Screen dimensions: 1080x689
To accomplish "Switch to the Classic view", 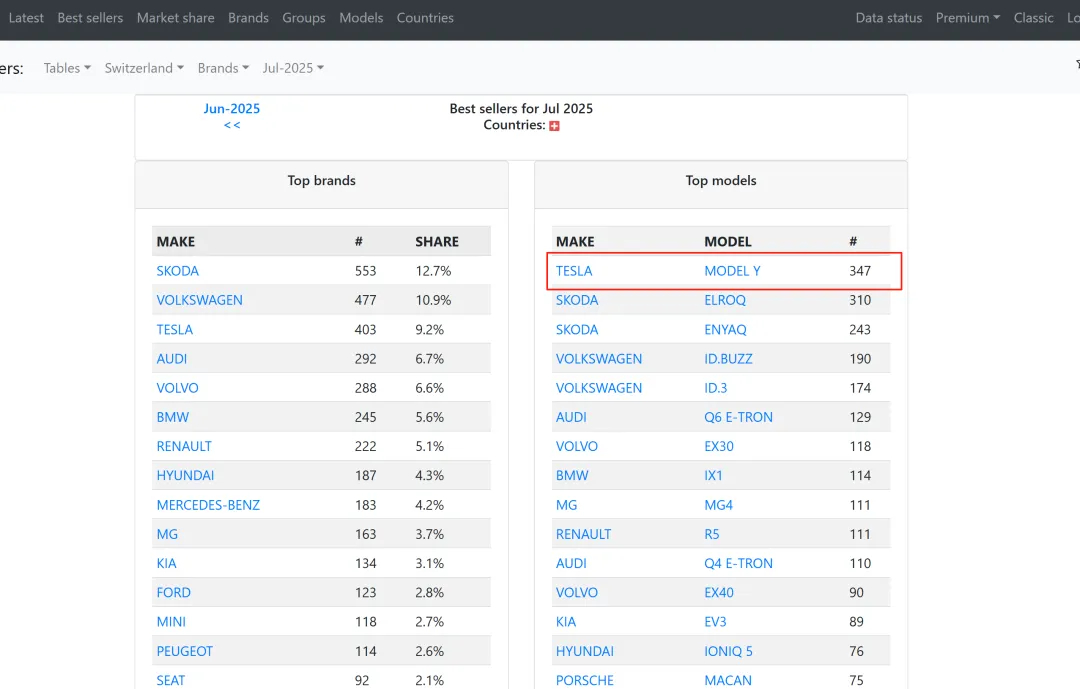I will point(1033,18).
